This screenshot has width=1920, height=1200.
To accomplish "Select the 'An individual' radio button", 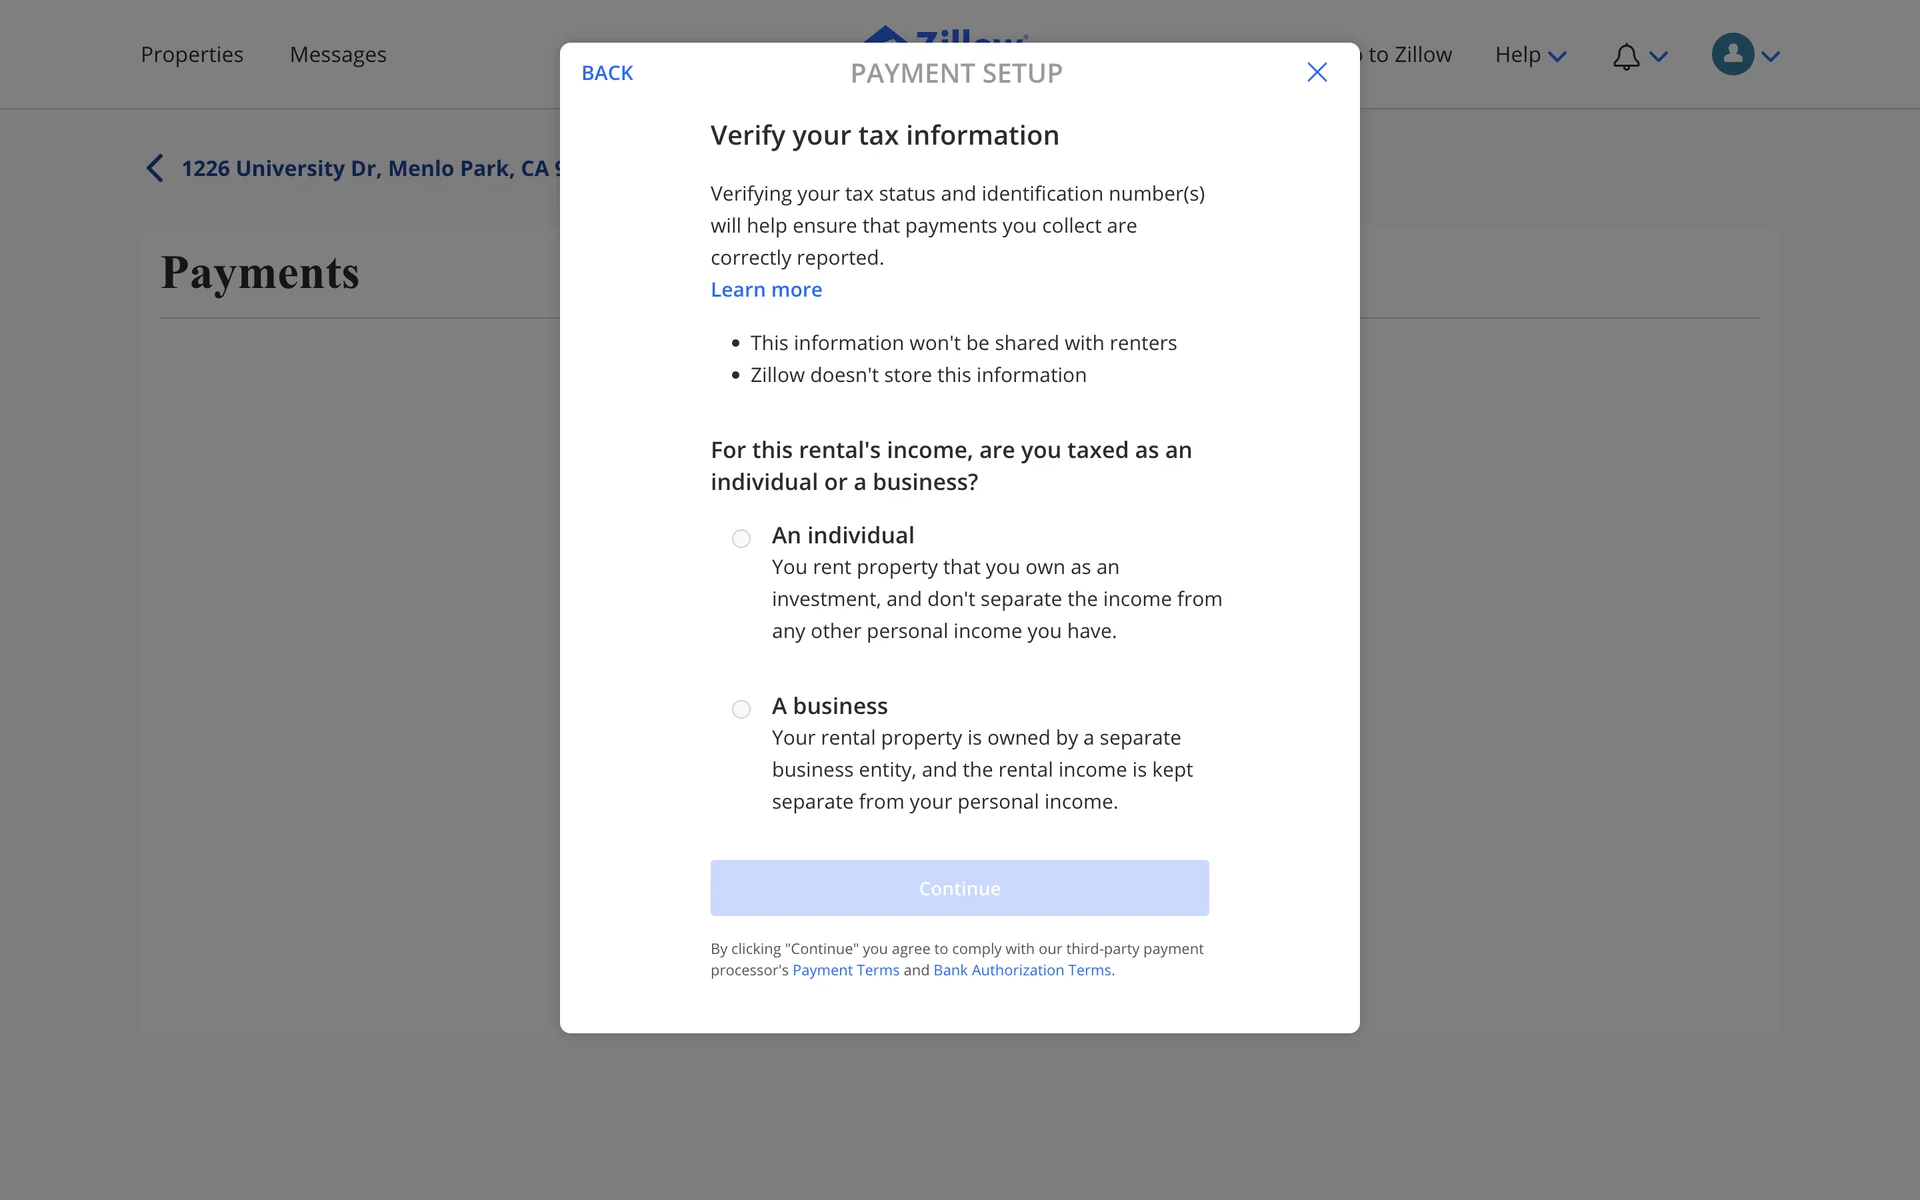I will [741, 539].
